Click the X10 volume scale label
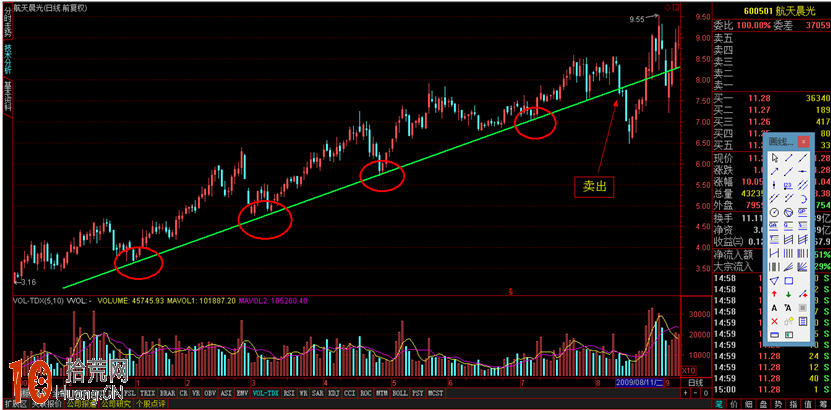 click(688, 370)
